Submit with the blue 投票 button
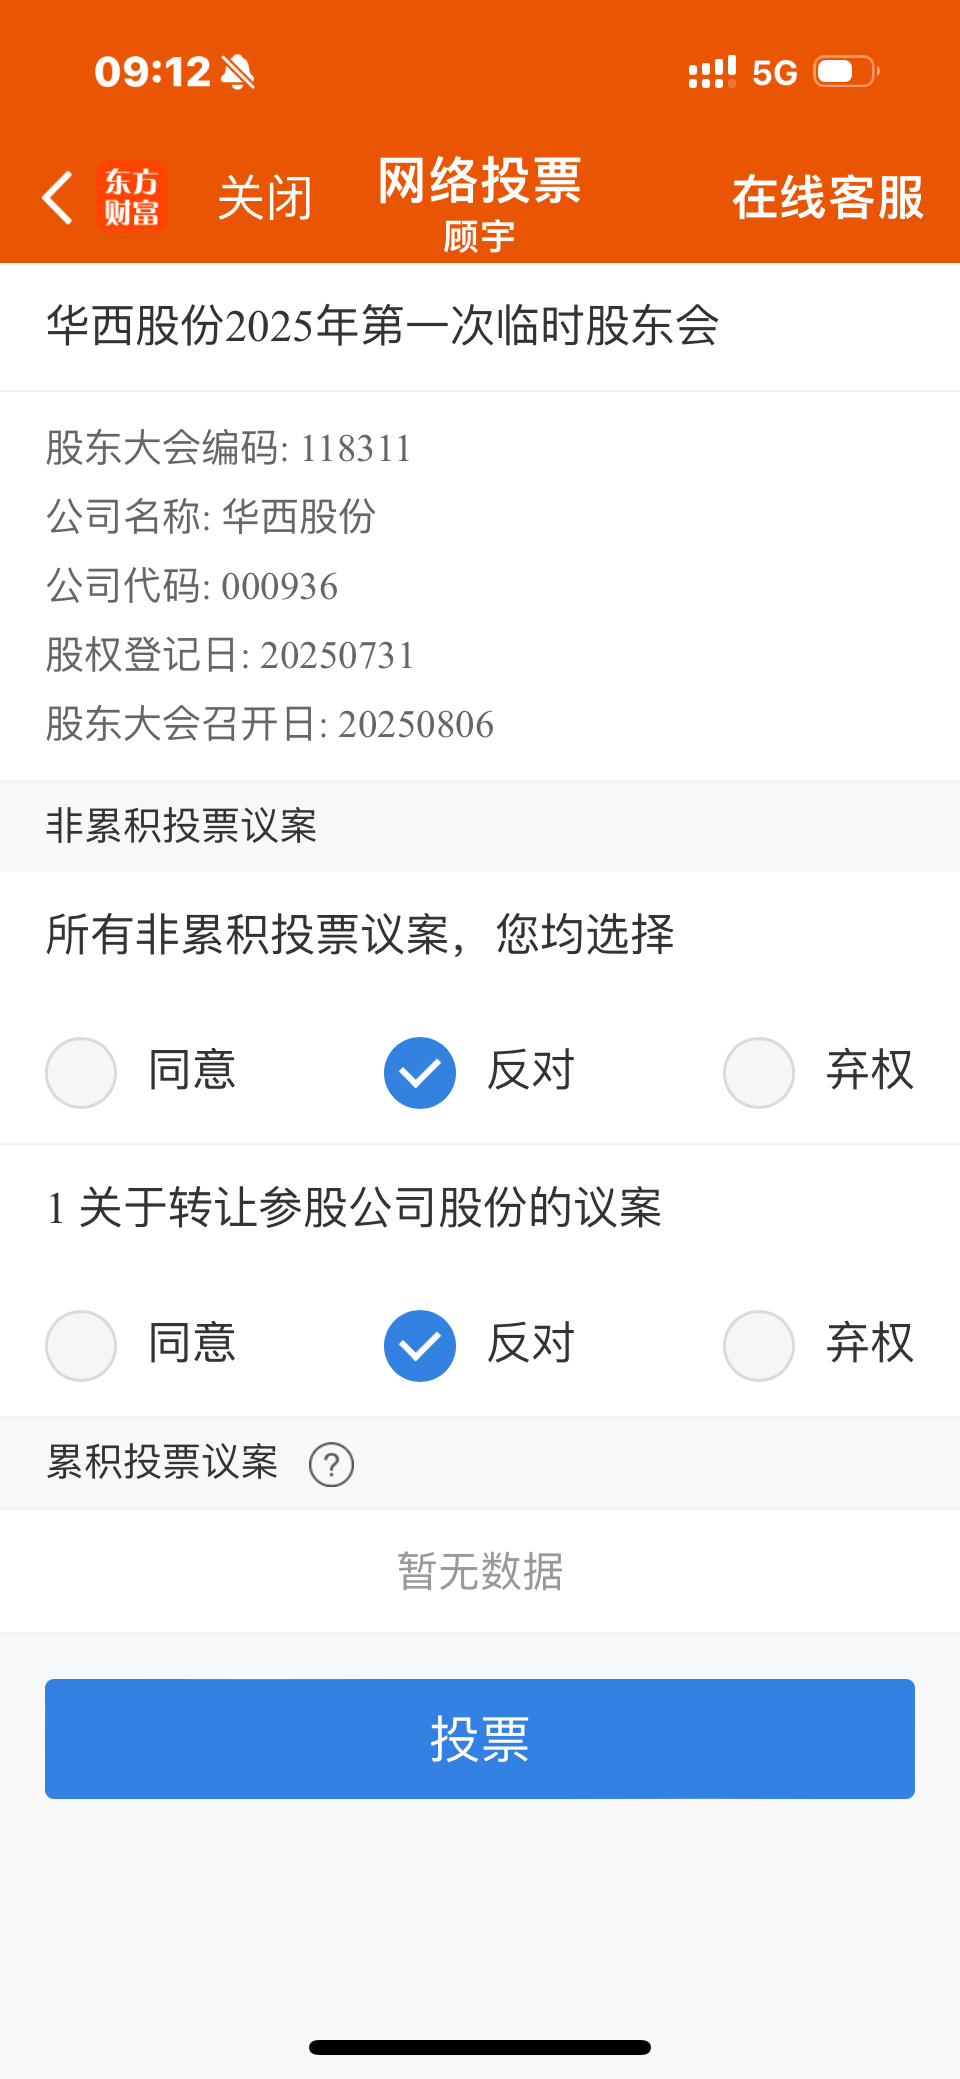The height and width of the screenshot is (2079, 960). tap(480, 1739)
